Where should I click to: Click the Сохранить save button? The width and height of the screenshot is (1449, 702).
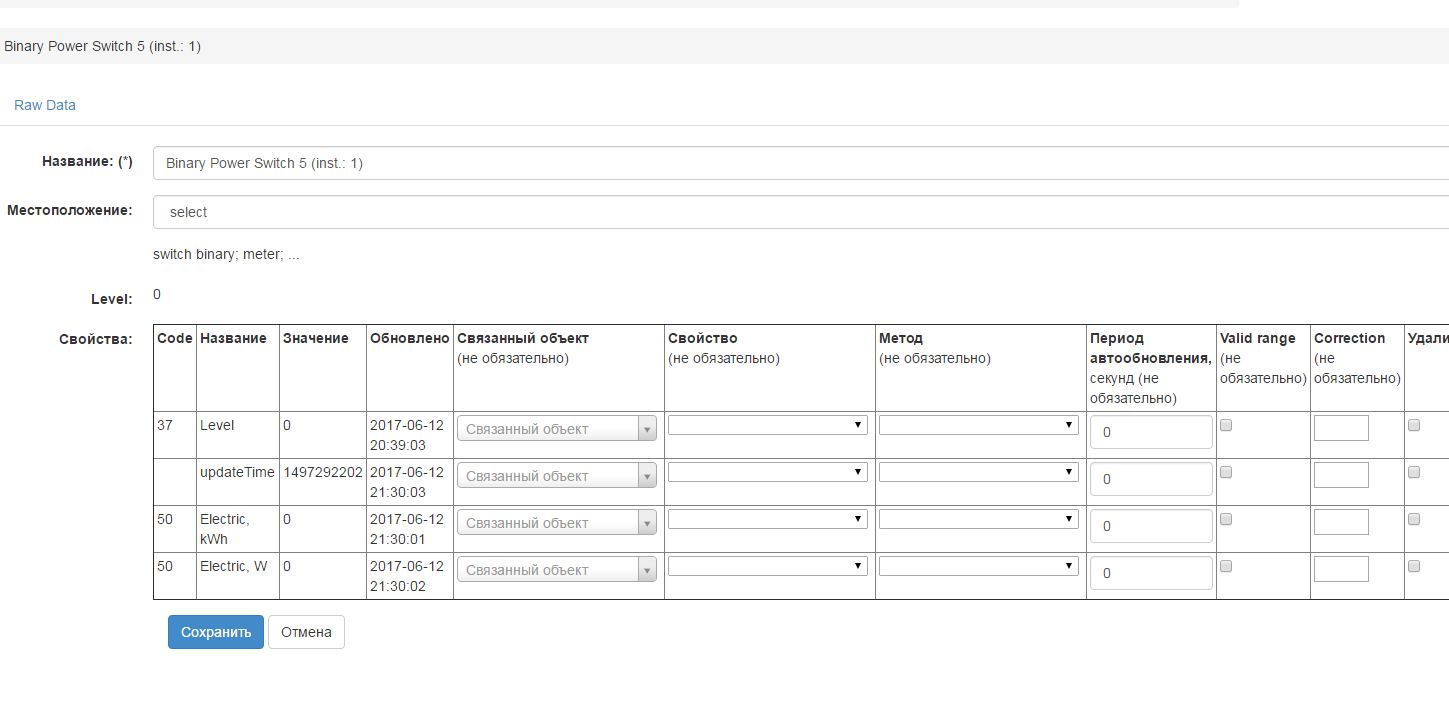tap(216, 632)
